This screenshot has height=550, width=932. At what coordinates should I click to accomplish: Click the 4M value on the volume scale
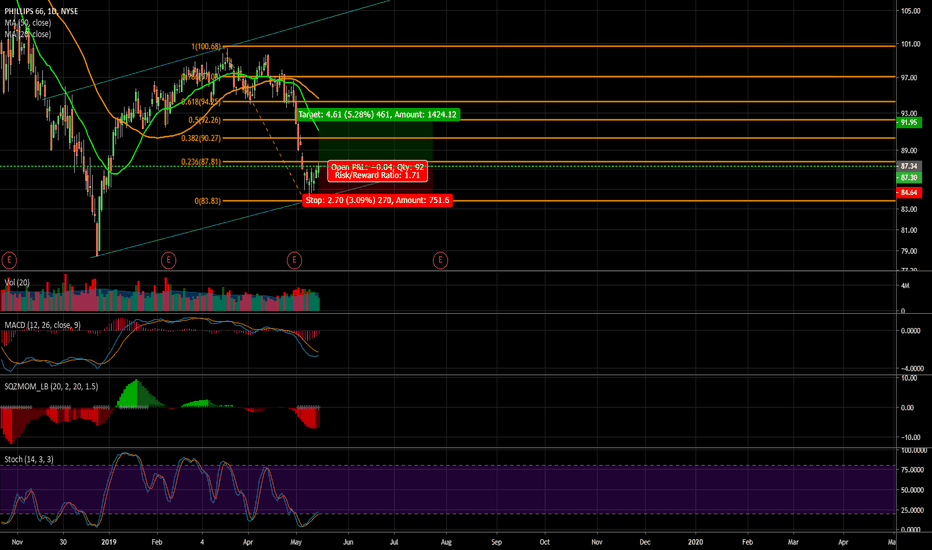pos(905,286)
